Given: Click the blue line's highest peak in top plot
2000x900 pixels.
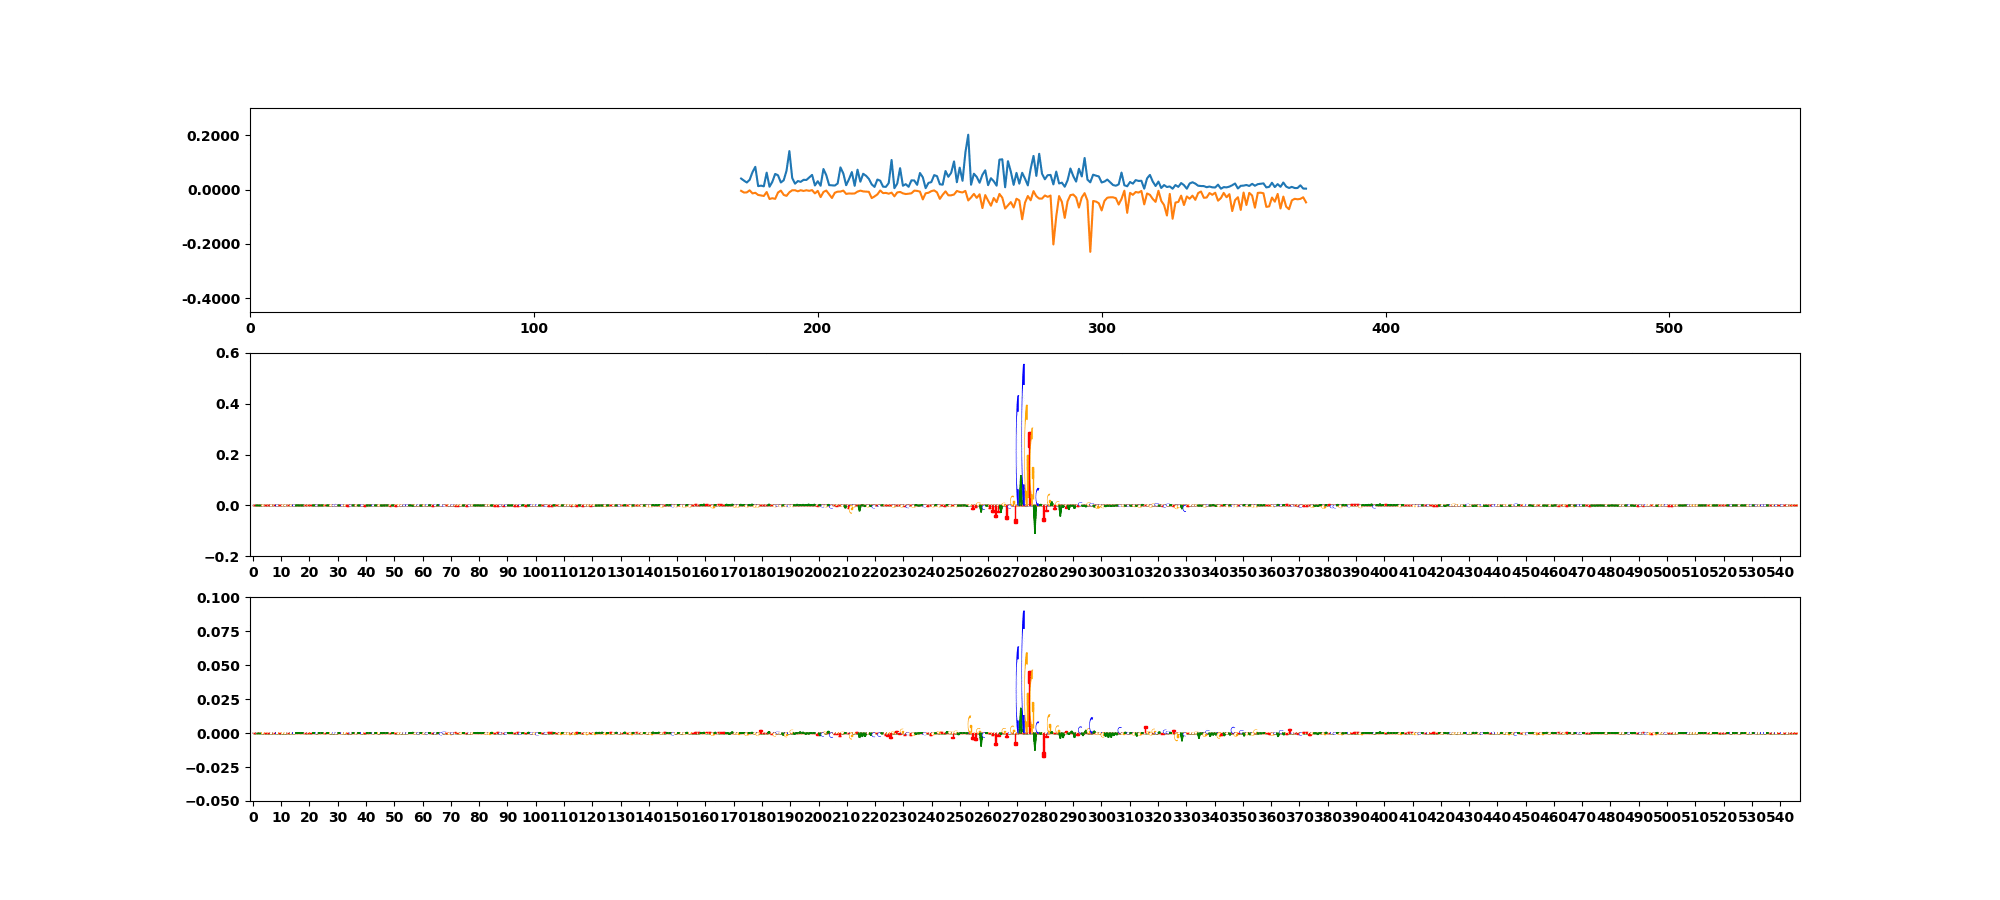Looking at the screenshot, I should click(x=967, y=135).
